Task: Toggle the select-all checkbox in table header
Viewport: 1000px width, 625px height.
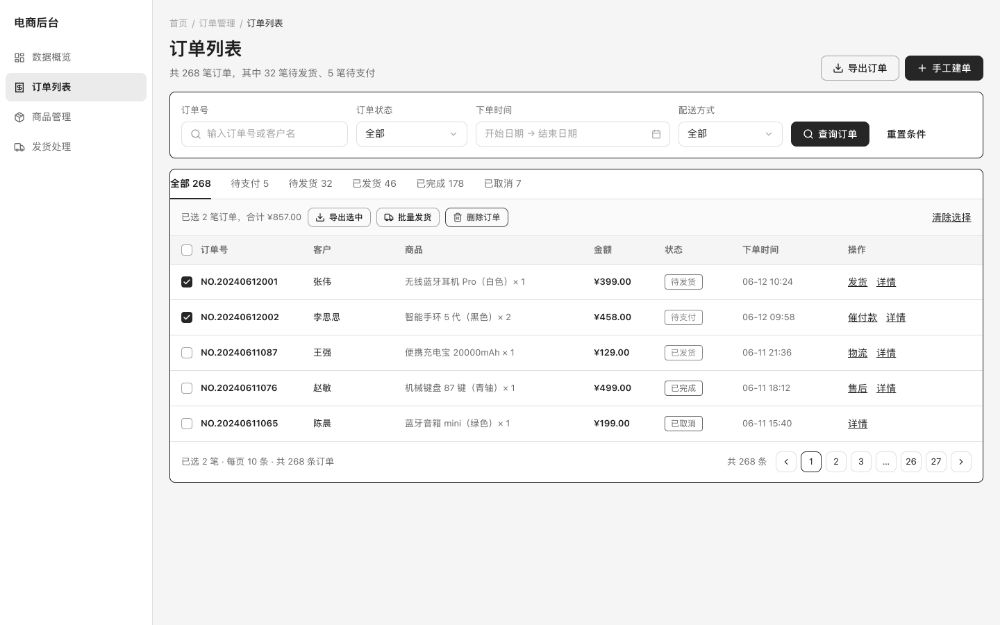Action: tap(187, 250)
